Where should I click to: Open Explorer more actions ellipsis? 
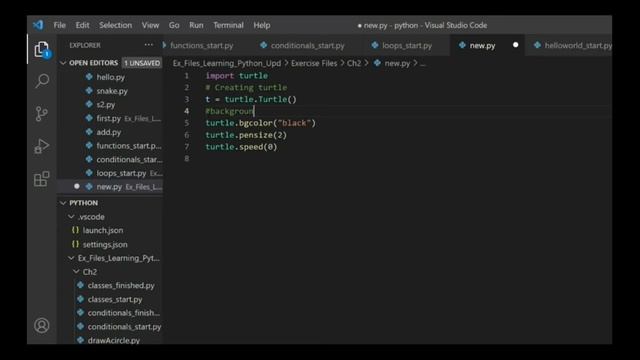click(x=149, y=45)
